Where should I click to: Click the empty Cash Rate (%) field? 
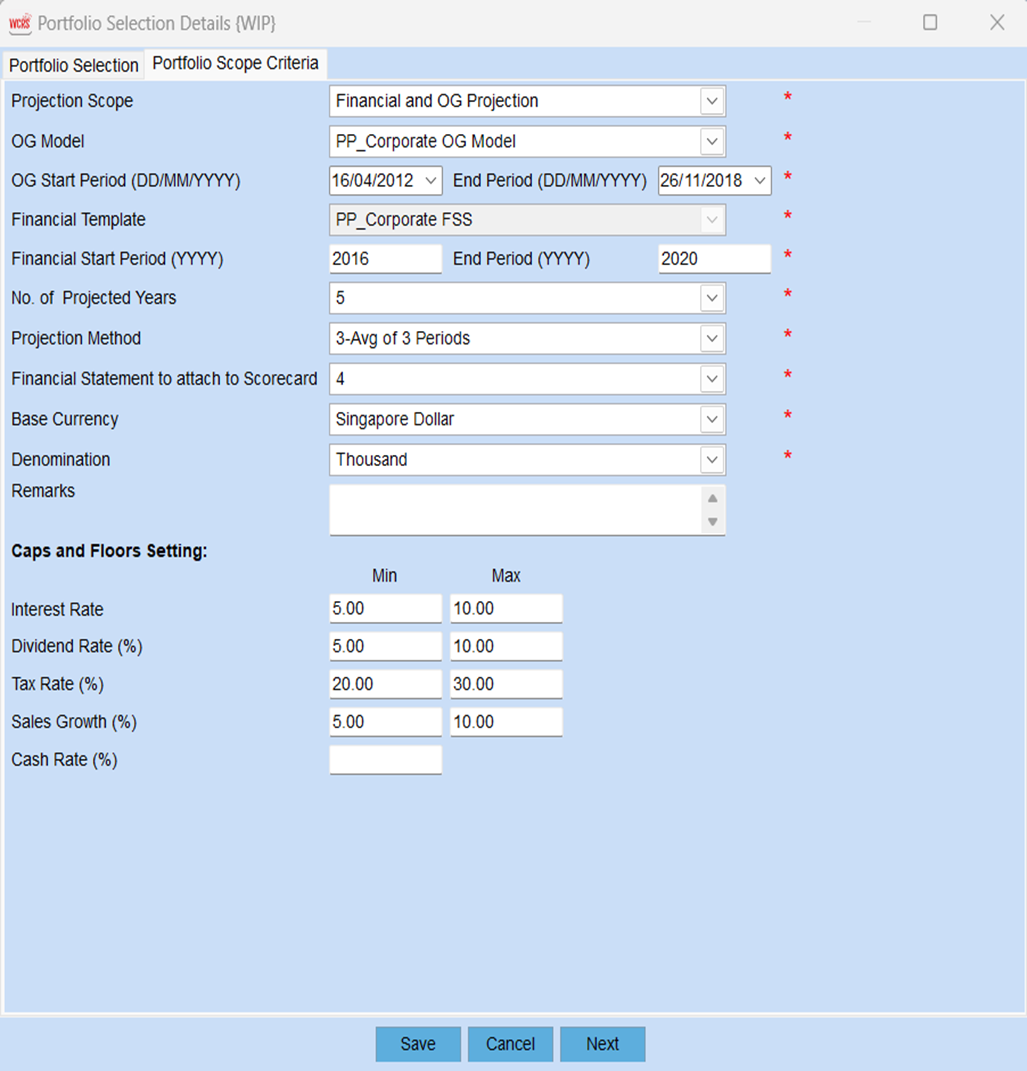click(385, 760)
